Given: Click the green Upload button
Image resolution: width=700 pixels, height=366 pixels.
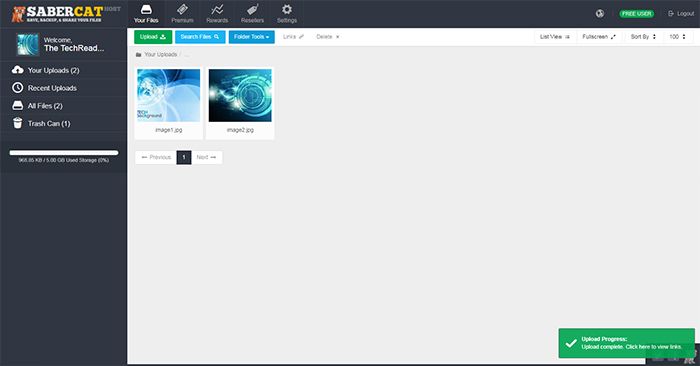Looking at the screenshot, I should pos(153,37).
